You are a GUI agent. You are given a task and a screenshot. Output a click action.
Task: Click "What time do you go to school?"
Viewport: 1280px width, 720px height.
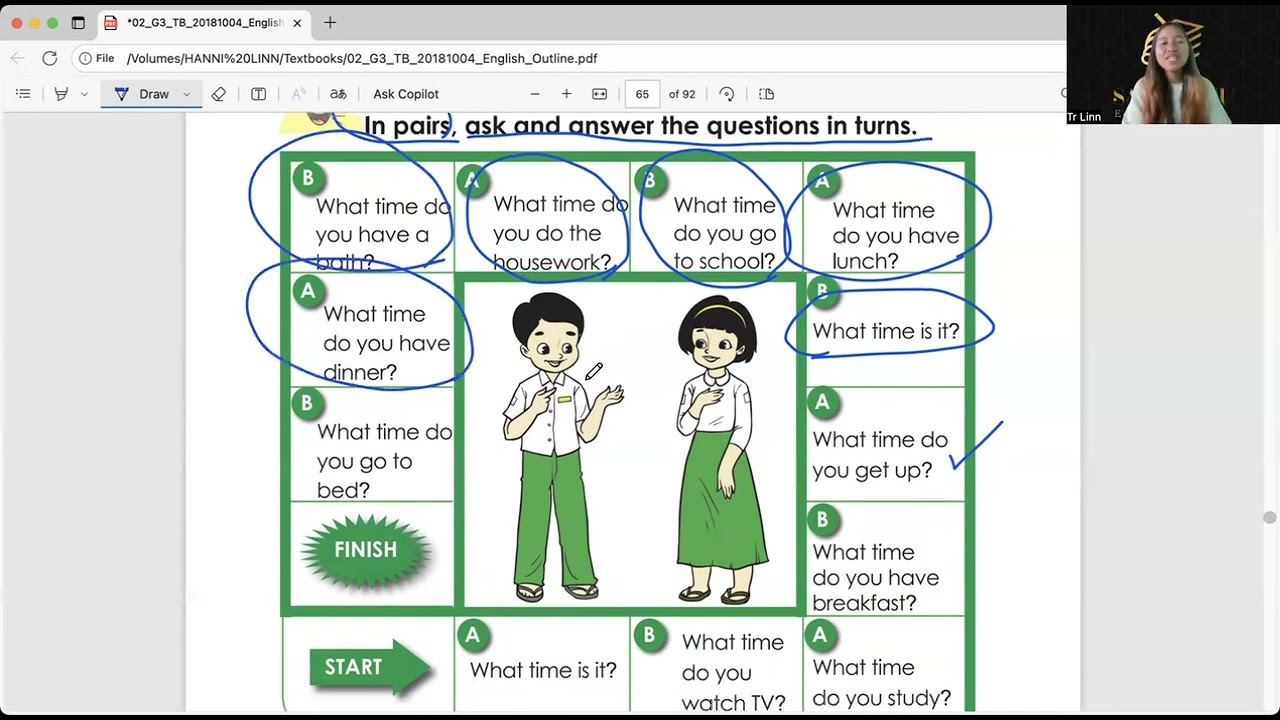point(724,233)
